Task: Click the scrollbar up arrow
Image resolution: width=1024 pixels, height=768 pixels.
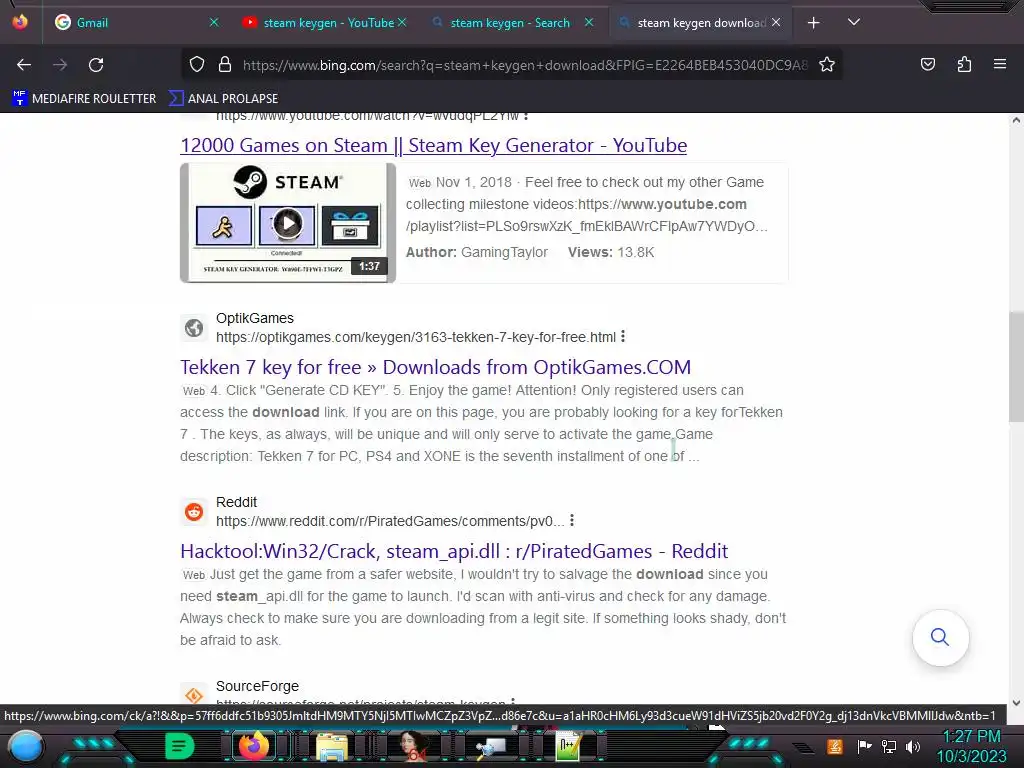Action: coord(1016,120)
